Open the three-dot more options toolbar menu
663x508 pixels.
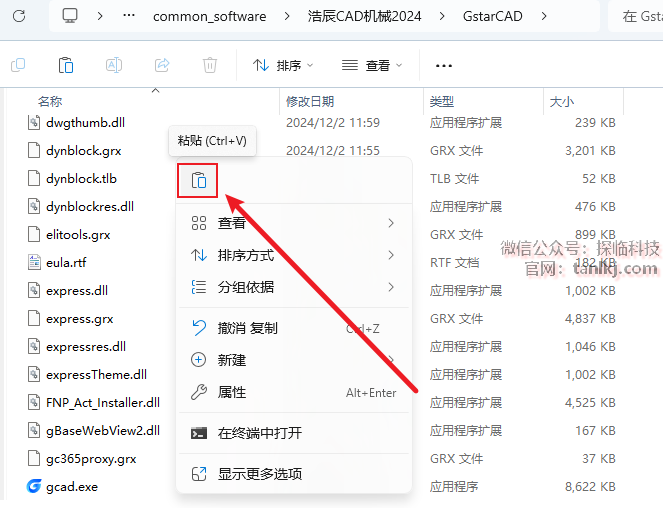tap(444, 65)
